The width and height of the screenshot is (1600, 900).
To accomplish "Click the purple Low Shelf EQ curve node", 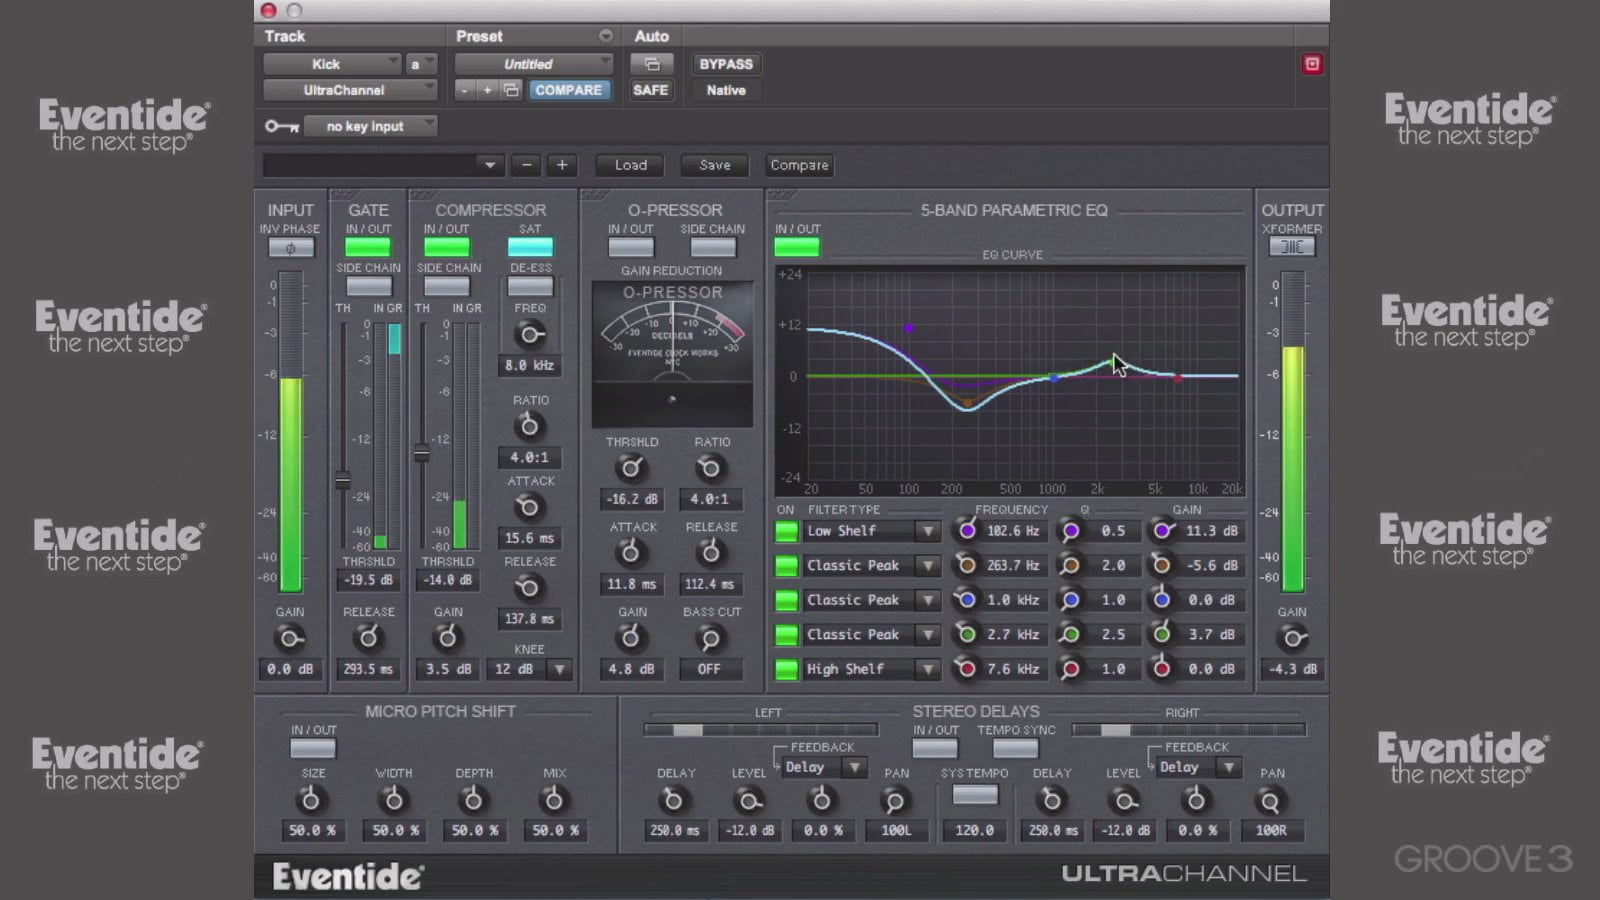I will 908,328.
